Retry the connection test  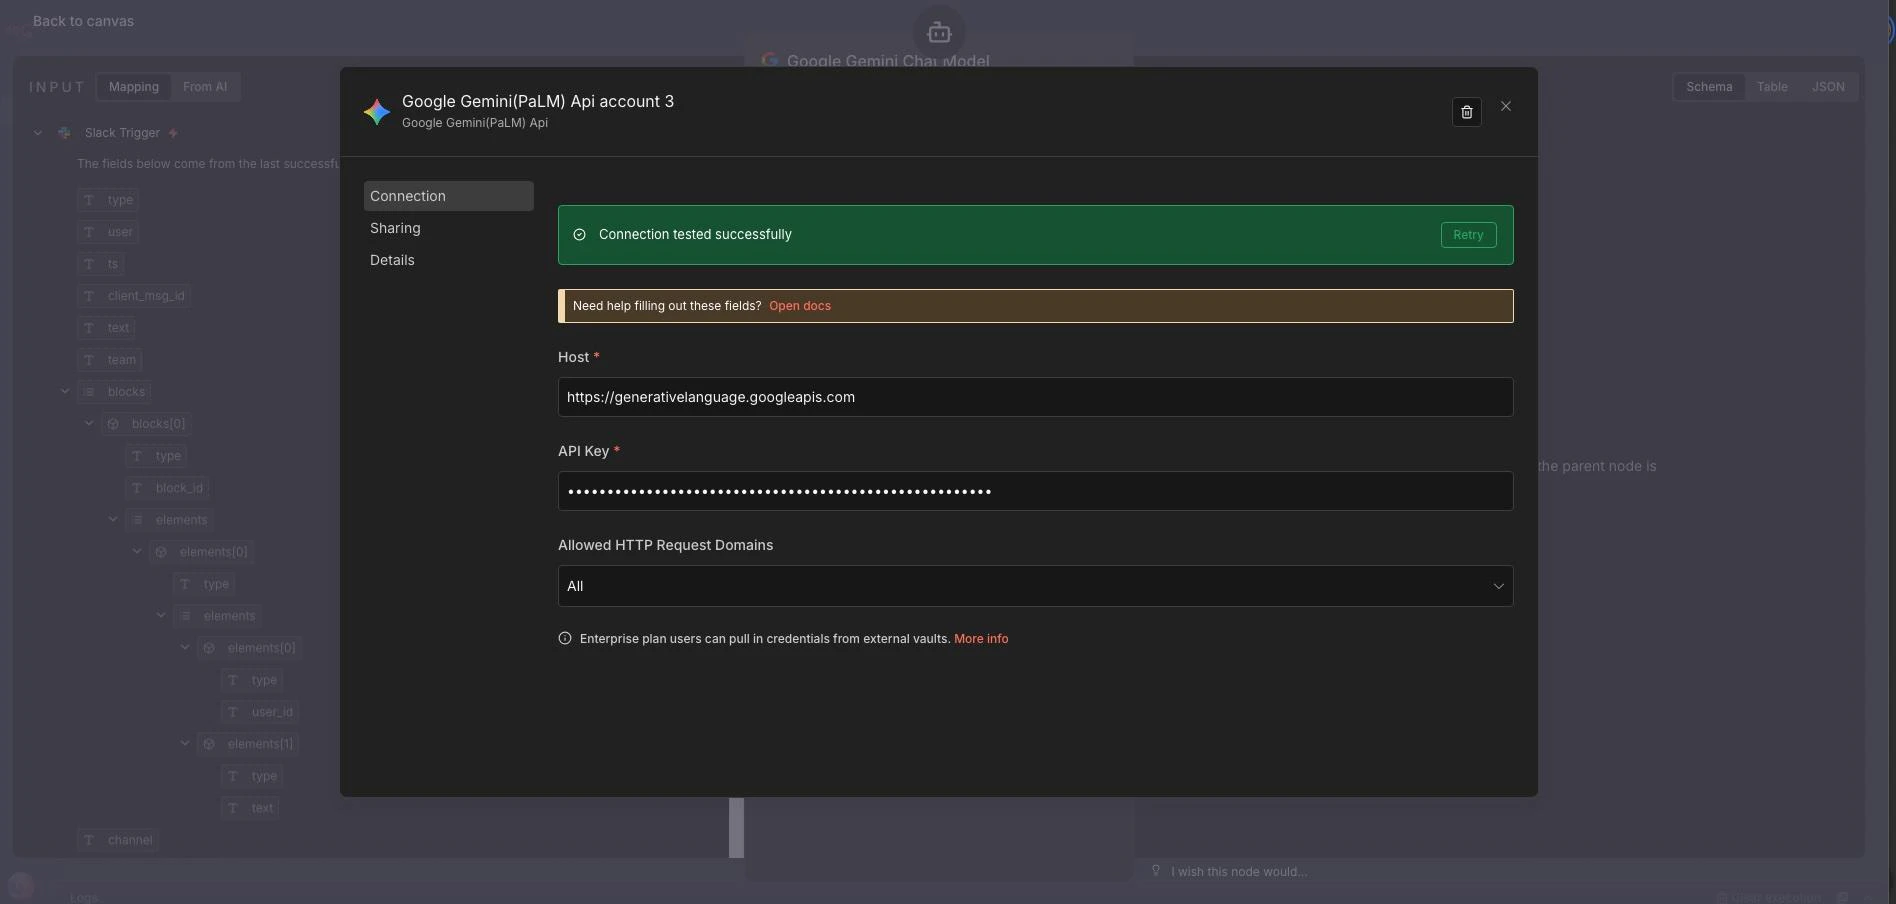(1468, 235)
